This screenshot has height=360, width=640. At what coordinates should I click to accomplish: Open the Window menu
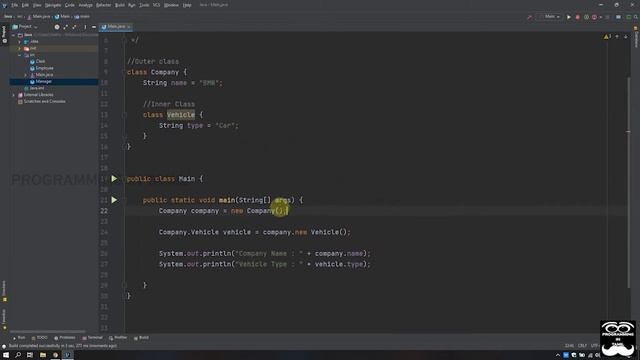coord(171,5)
